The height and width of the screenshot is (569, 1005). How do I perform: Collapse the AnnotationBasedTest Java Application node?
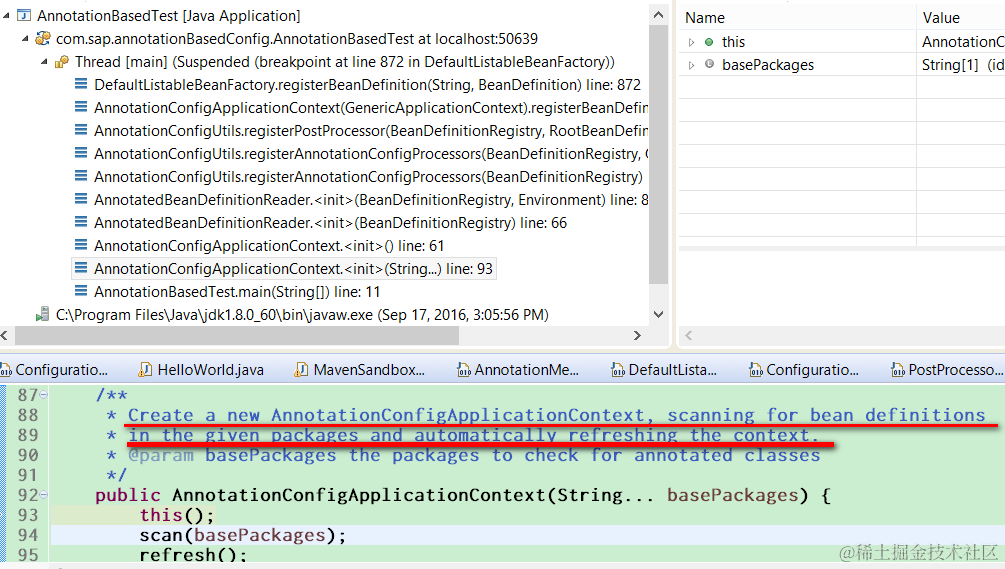pyautogui.click(x=6, y=15)
